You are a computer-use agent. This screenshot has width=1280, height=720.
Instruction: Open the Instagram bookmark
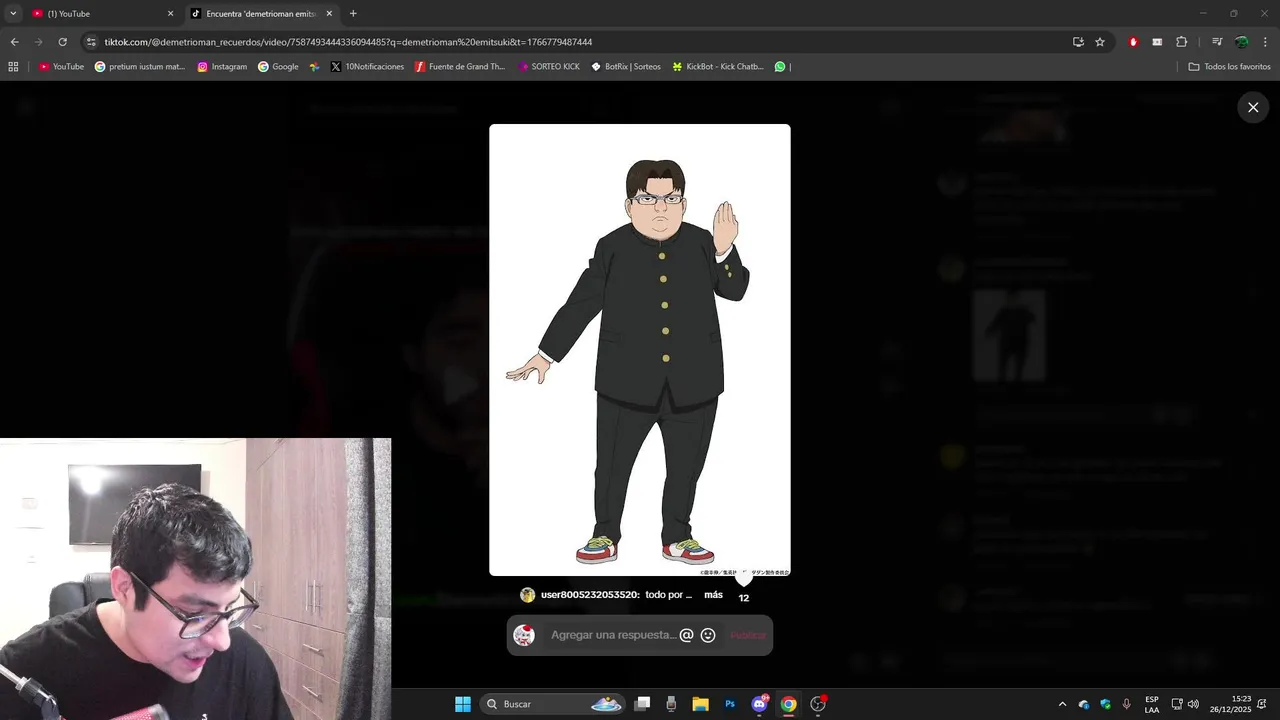tap(222, 67)
